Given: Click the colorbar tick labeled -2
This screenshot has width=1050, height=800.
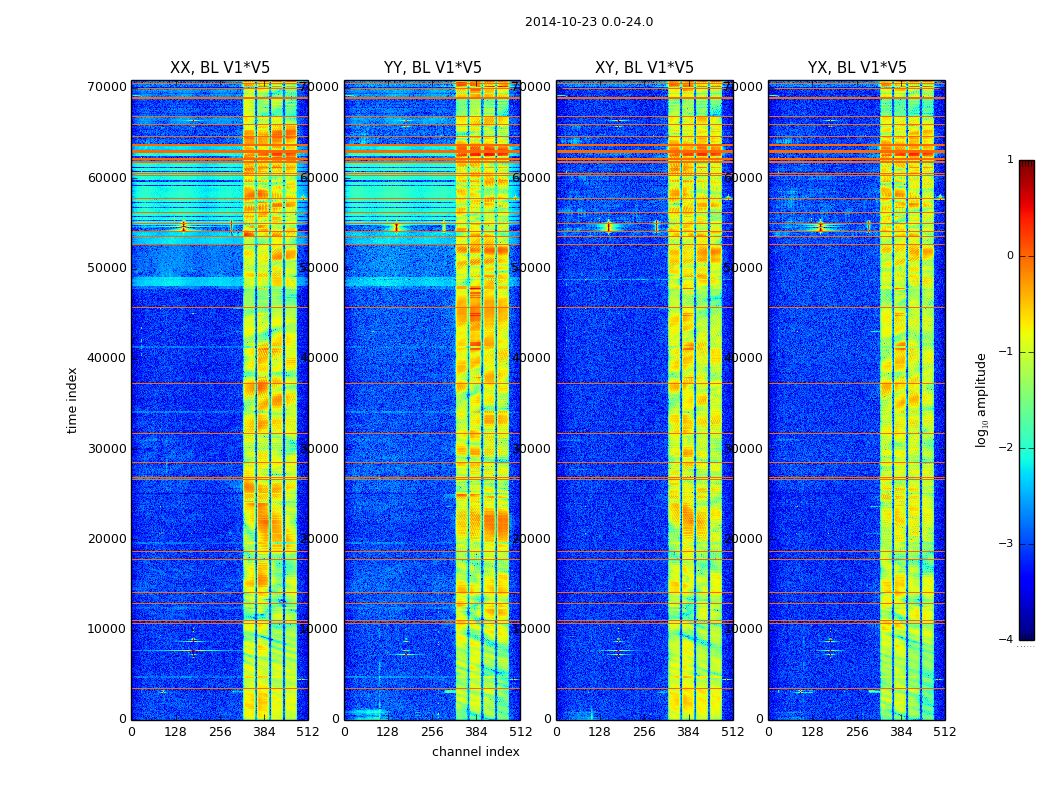Looking at the screenshot, I should click(x=1010, y=448).
